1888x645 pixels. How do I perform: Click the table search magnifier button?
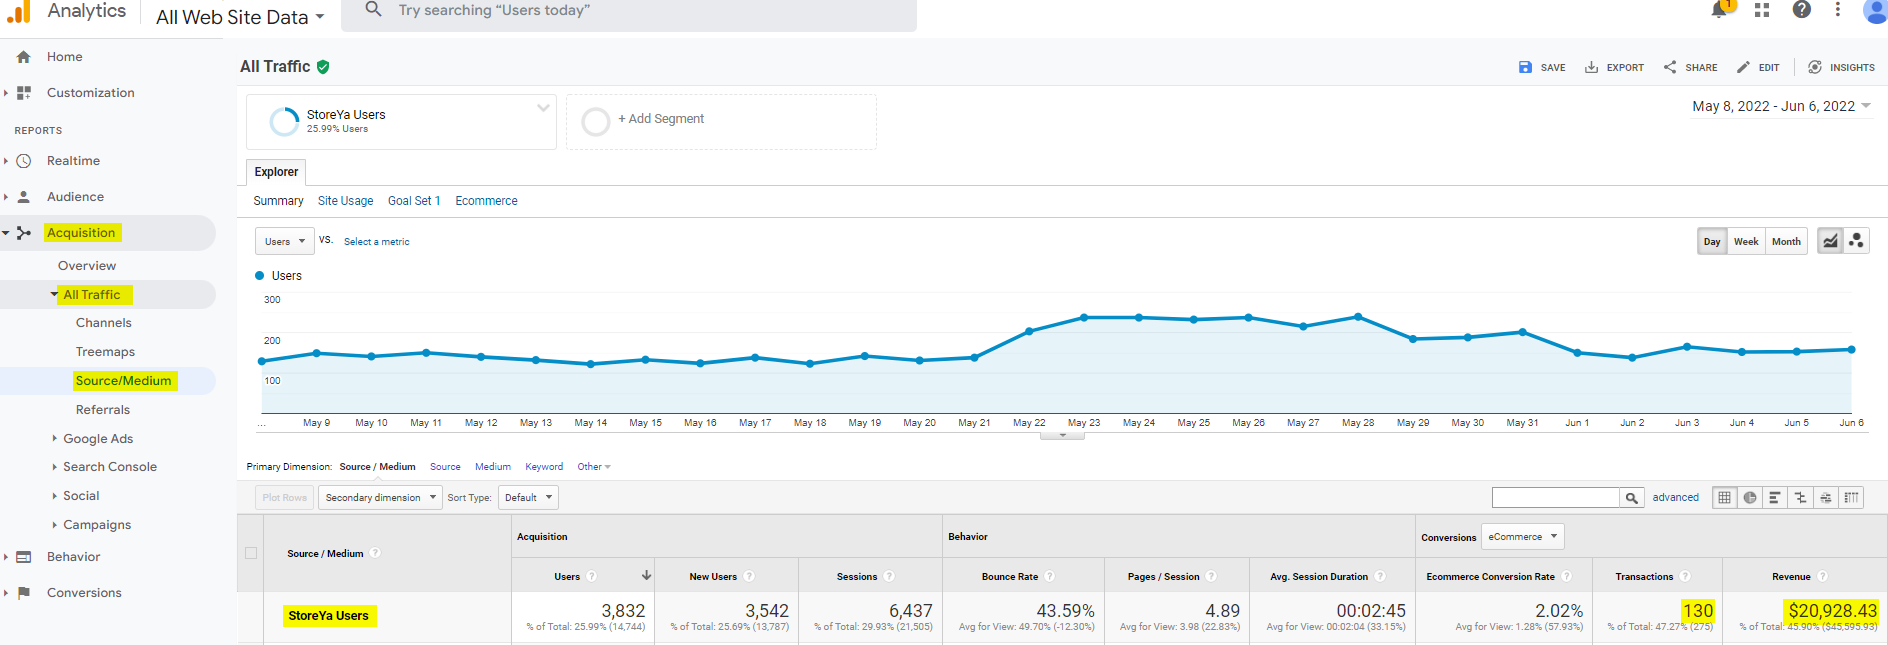(1631, 497)
